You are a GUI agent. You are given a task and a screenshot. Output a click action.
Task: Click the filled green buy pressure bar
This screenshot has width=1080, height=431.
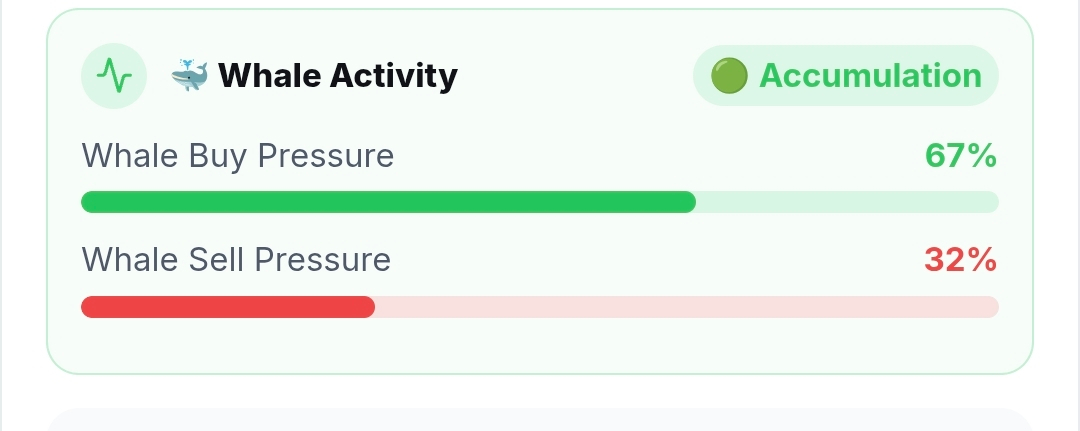tap(388, 202)
